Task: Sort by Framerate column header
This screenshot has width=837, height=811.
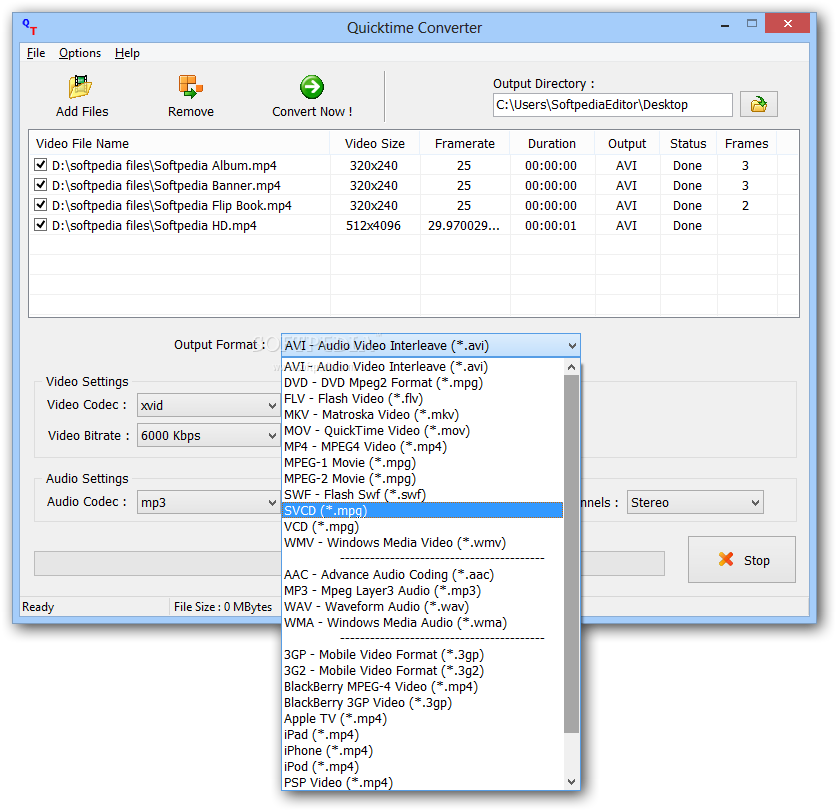Action: [465, 144]
